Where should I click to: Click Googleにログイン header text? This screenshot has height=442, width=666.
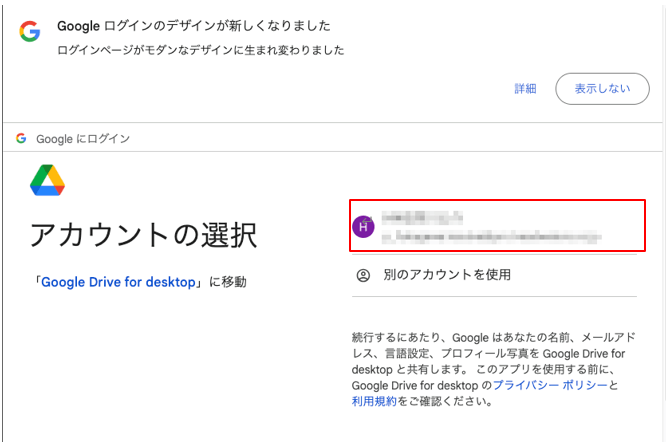83,139
